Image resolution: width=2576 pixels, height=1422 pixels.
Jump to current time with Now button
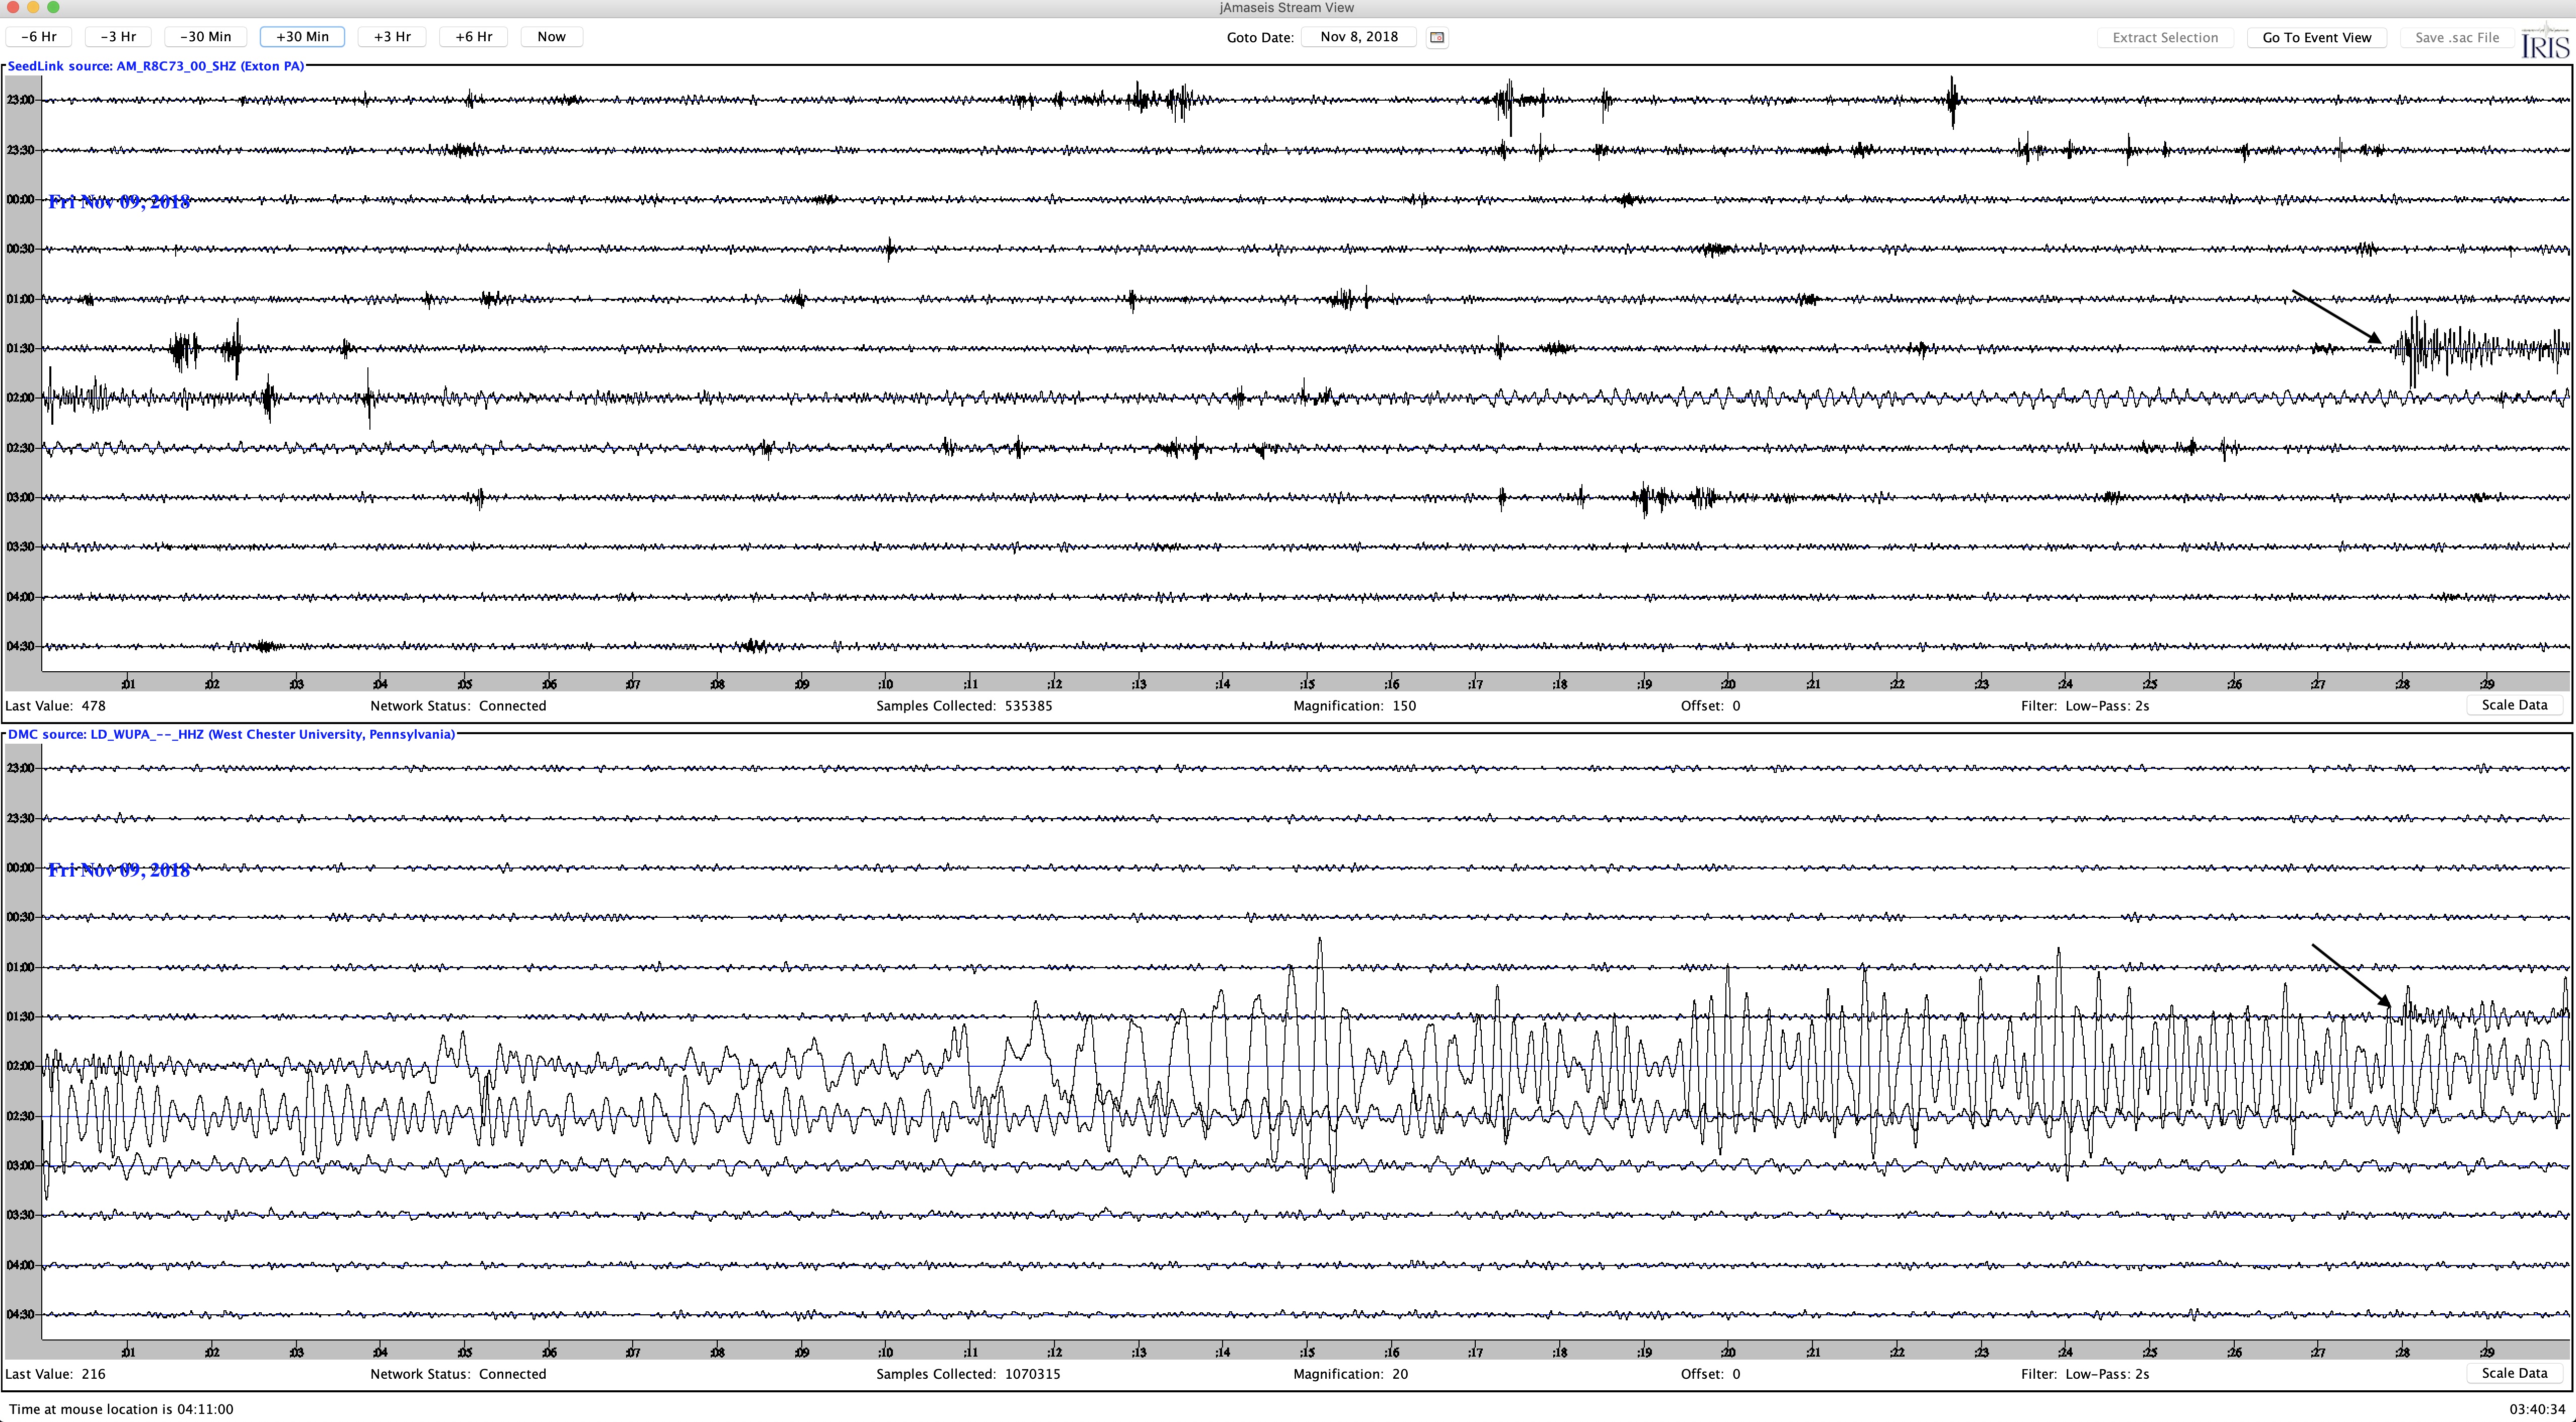[551, 37]
